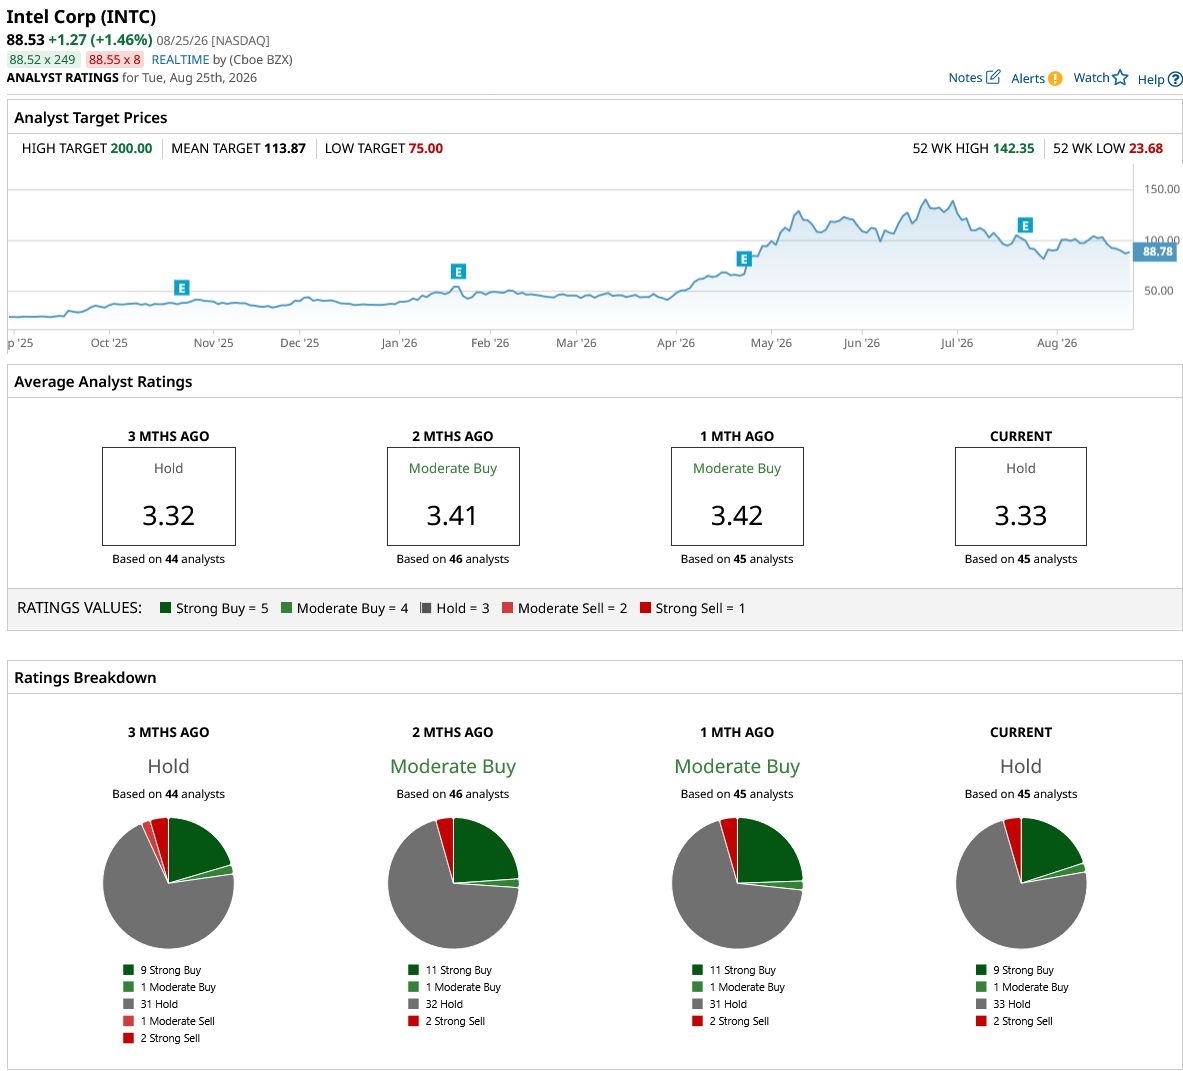Click the 52 WK HIGH 142.35 value
The width and height of the screenshot is (1183, 1071).
point(1013,149)
